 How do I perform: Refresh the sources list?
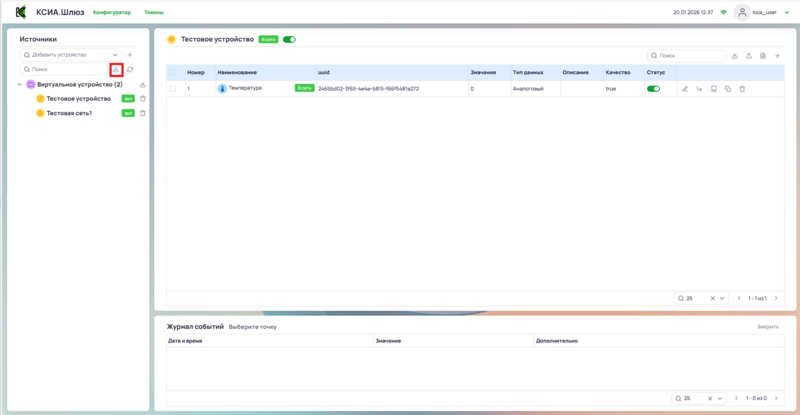(x=130, y=69)
